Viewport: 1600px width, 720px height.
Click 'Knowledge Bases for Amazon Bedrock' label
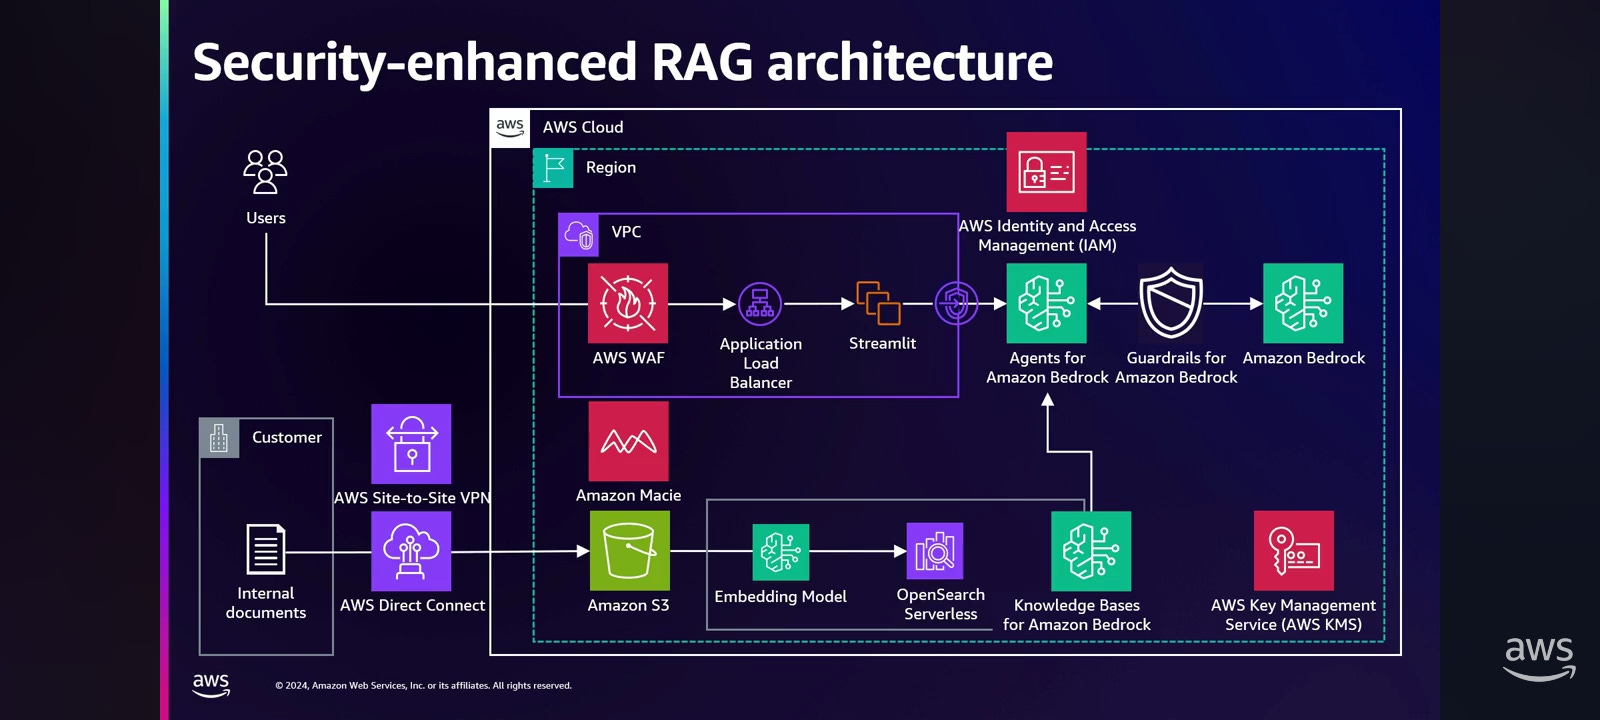coord(1077,615)
